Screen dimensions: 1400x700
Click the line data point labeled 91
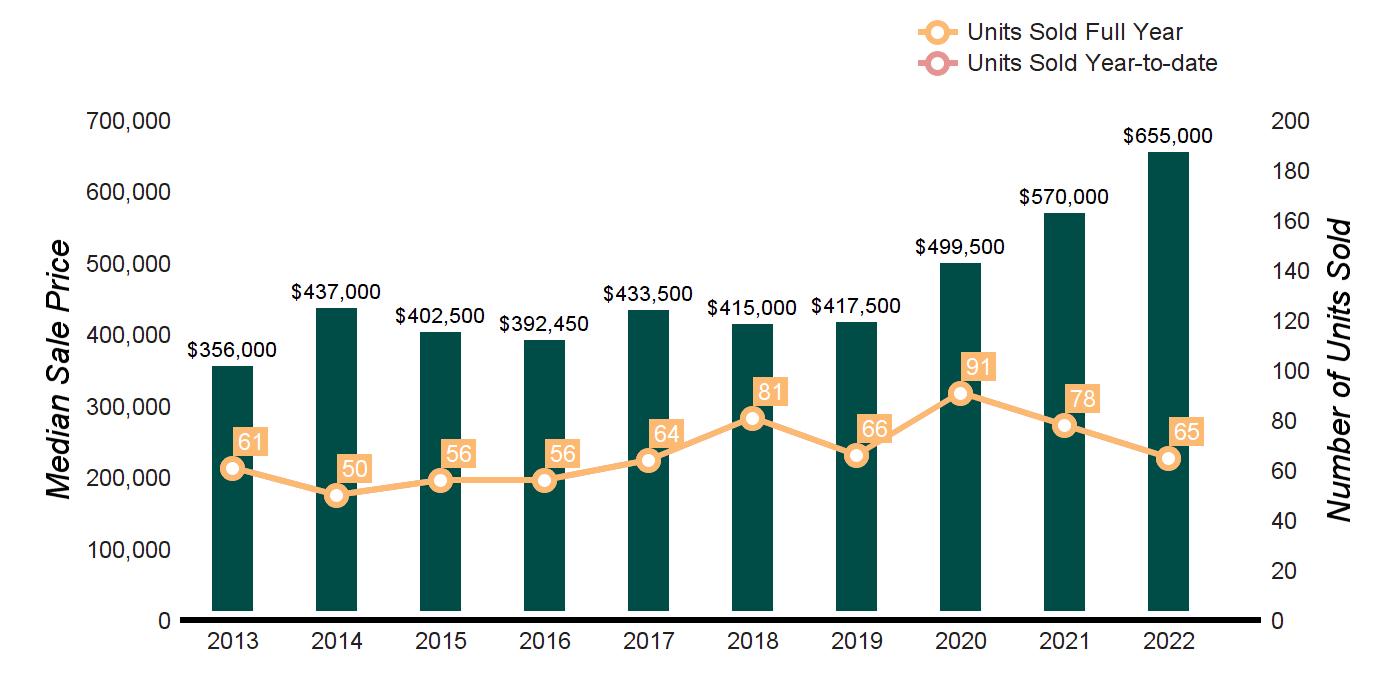[960, 393]
